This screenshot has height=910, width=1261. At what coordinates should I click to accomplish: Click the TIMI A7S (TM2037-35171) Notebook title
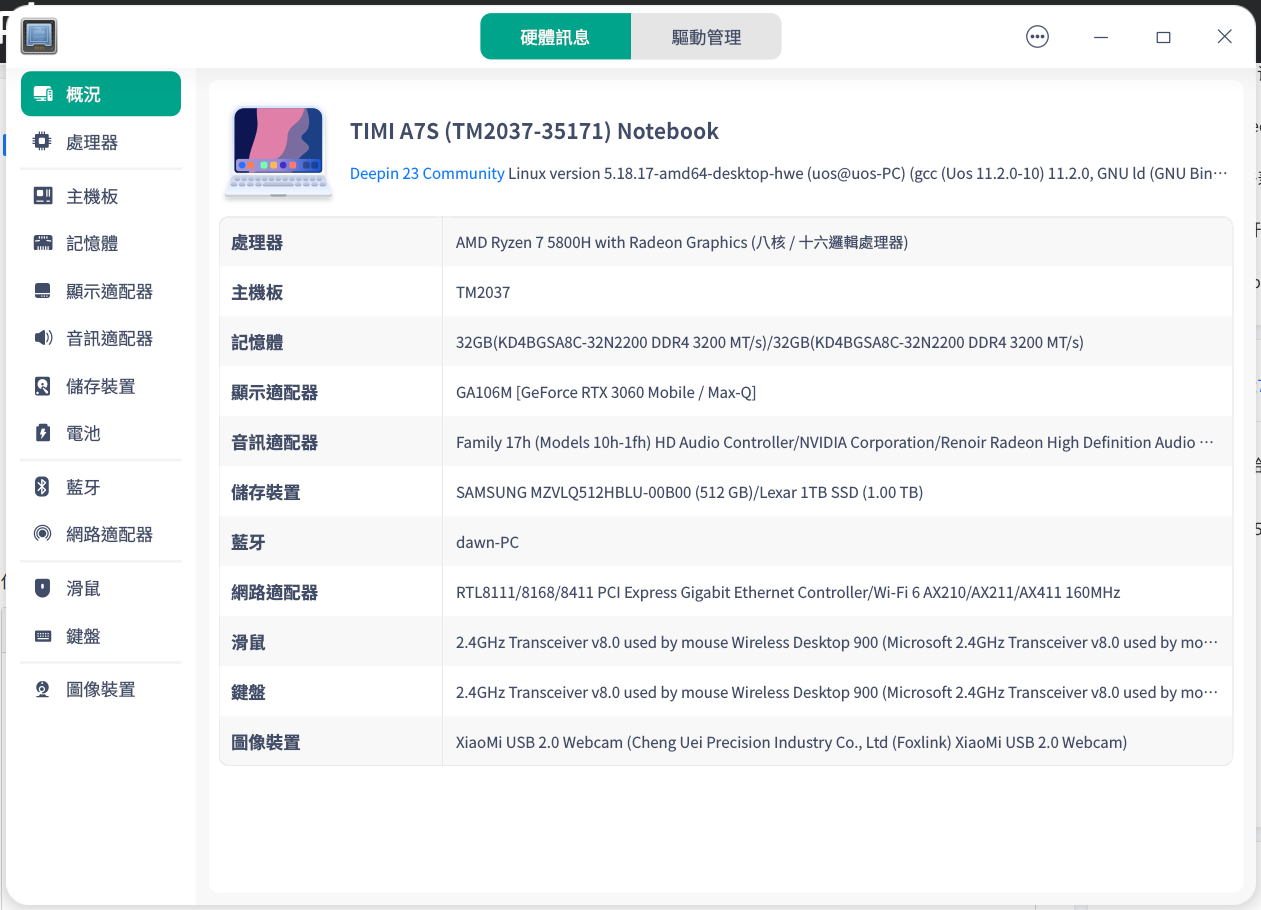coord(534,131)
